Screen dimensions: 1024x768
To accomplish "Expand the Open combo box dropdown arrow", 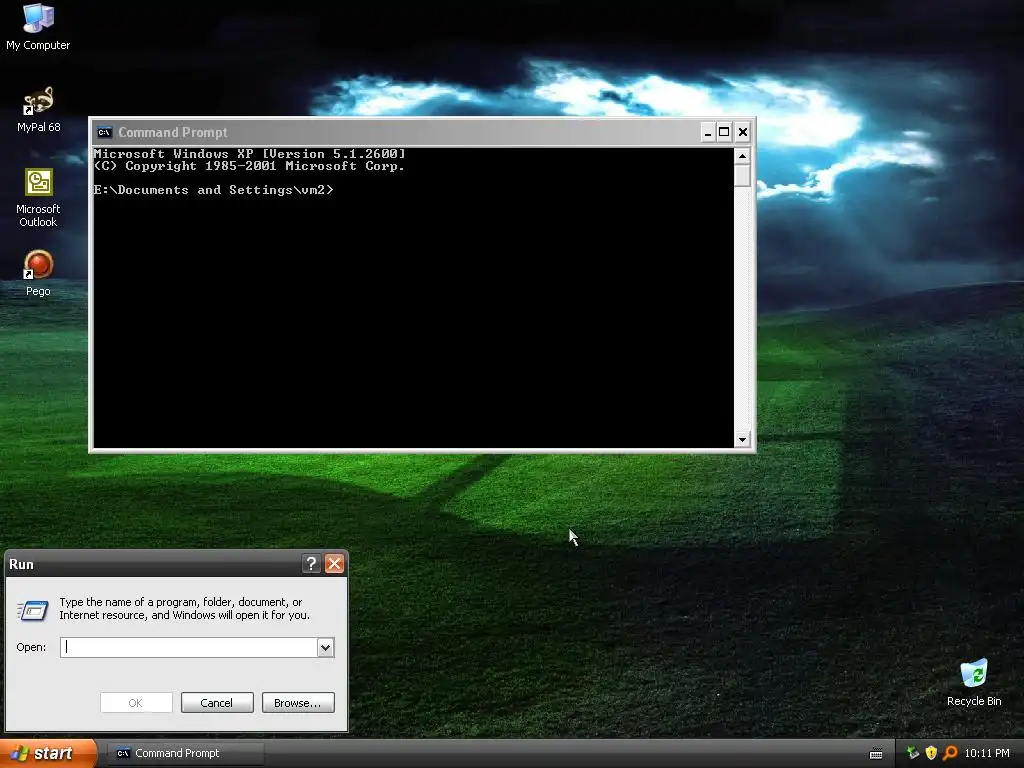I will pos(325,647).
